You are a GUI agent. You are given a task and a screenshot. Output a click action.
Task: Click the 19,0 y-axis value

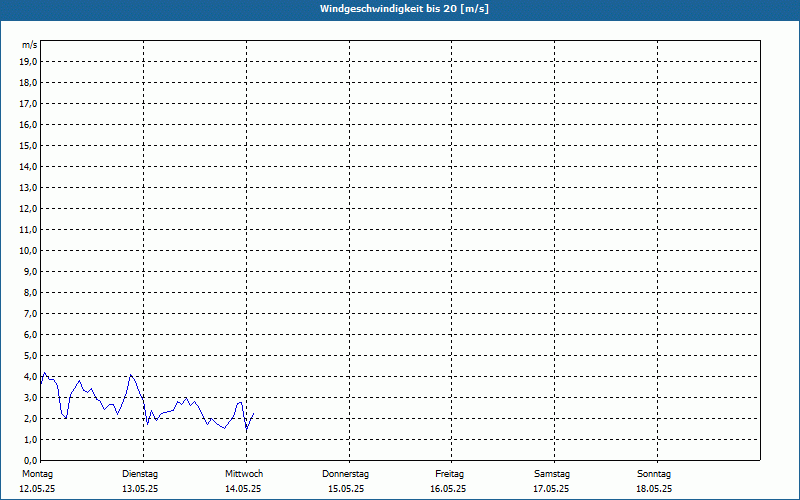pos(28,62)
